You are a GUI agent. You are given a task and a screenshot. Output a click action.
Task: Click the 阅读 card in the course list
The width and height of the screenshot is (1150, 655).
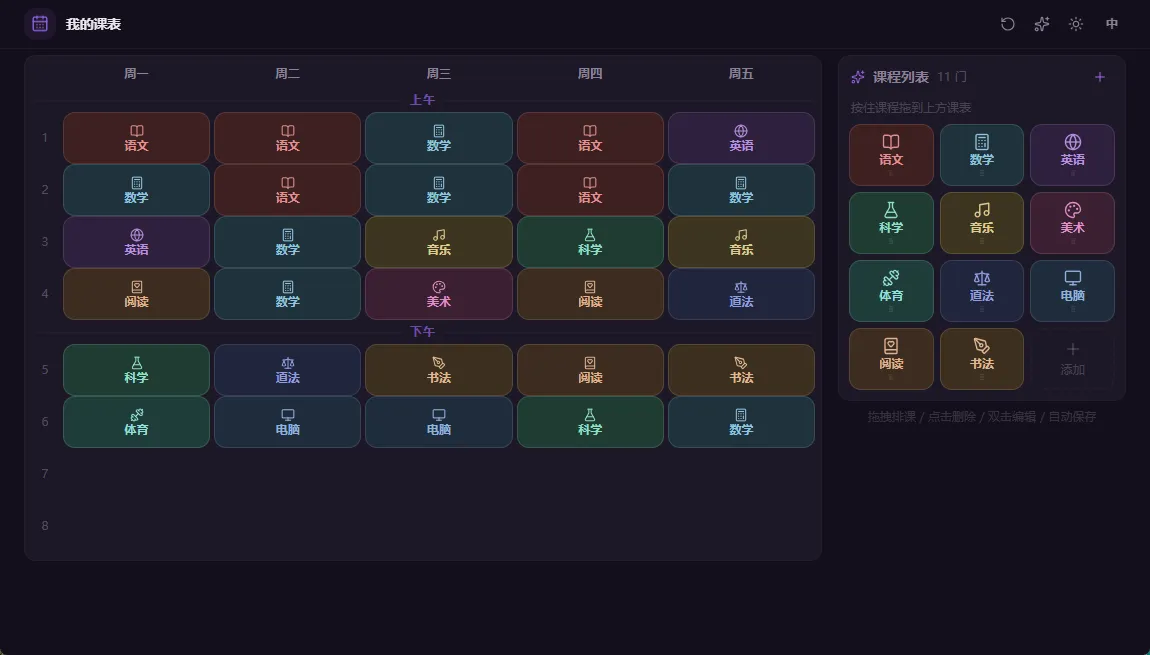pos(891,359)
